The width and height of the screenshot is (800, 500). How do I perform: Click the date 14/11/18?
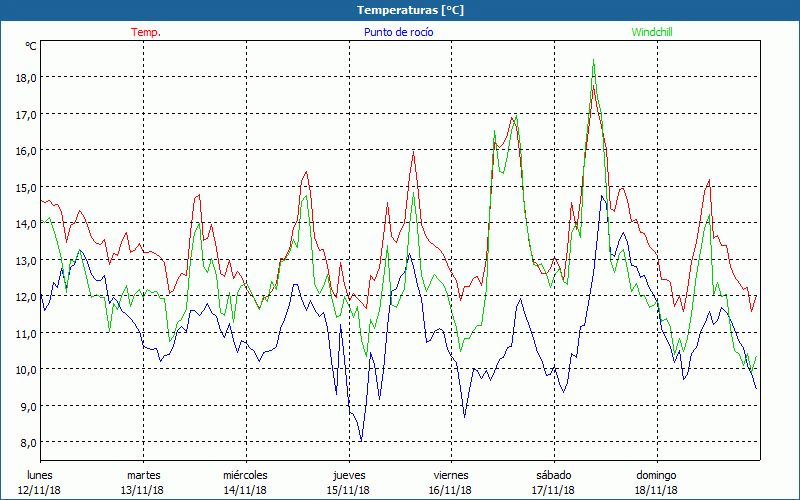(245, 490)
